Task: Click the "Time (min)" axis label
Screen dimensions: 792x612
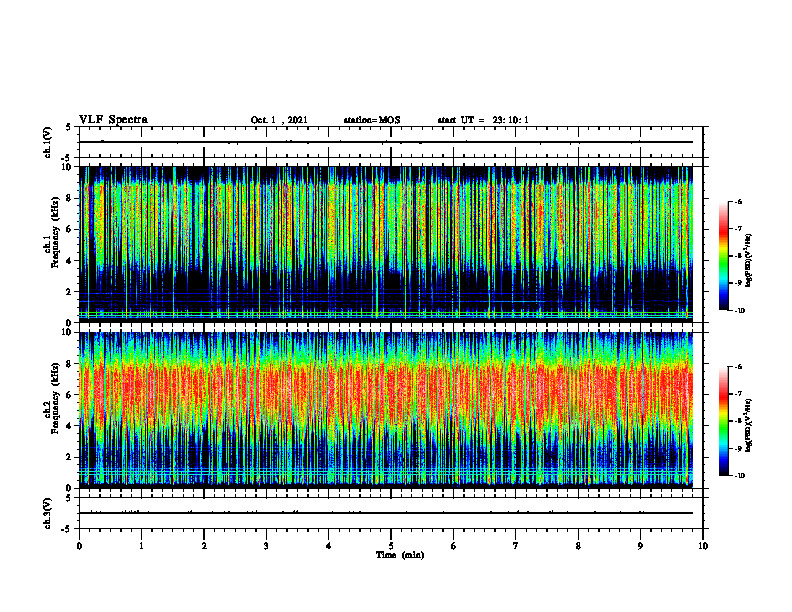Action: [400, 555]
